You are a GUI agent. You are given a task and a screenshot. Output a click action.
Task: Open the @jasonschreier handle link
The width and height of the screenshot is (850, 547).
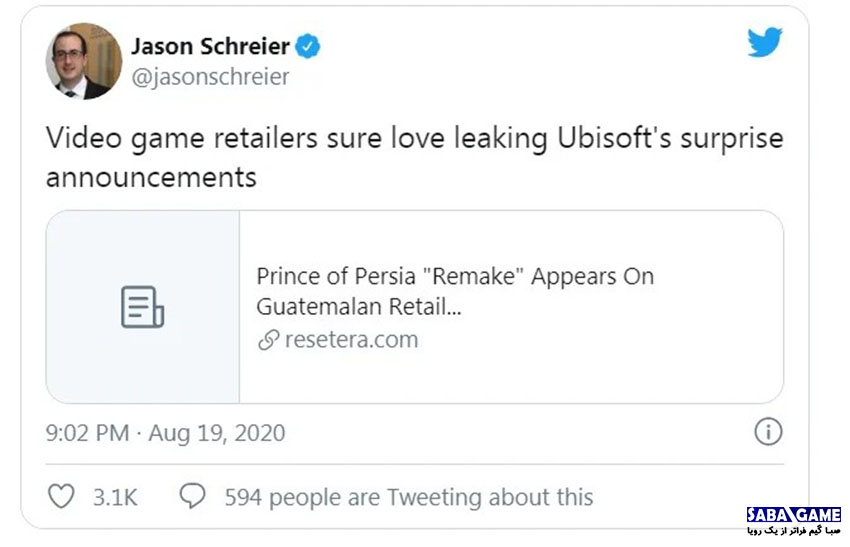click(210, 76)
